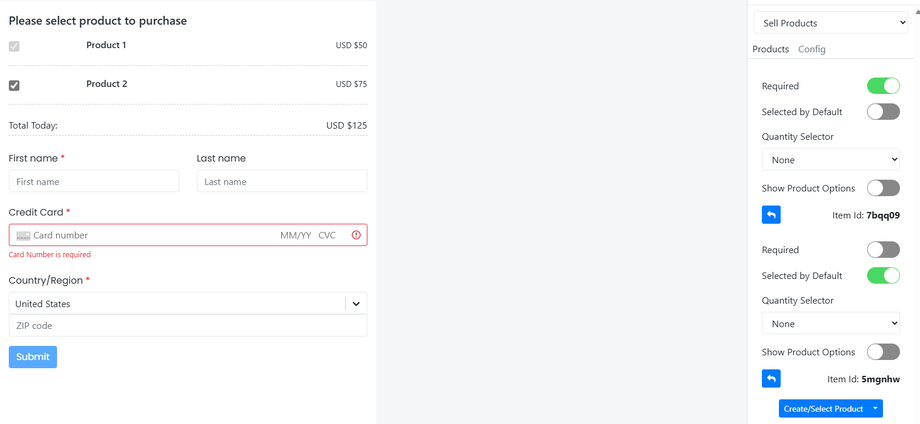920x424 pixels.
Task: Open the Create/Select Product dropdown arrow
Action: pyautogui.click(x=876, y=409)
